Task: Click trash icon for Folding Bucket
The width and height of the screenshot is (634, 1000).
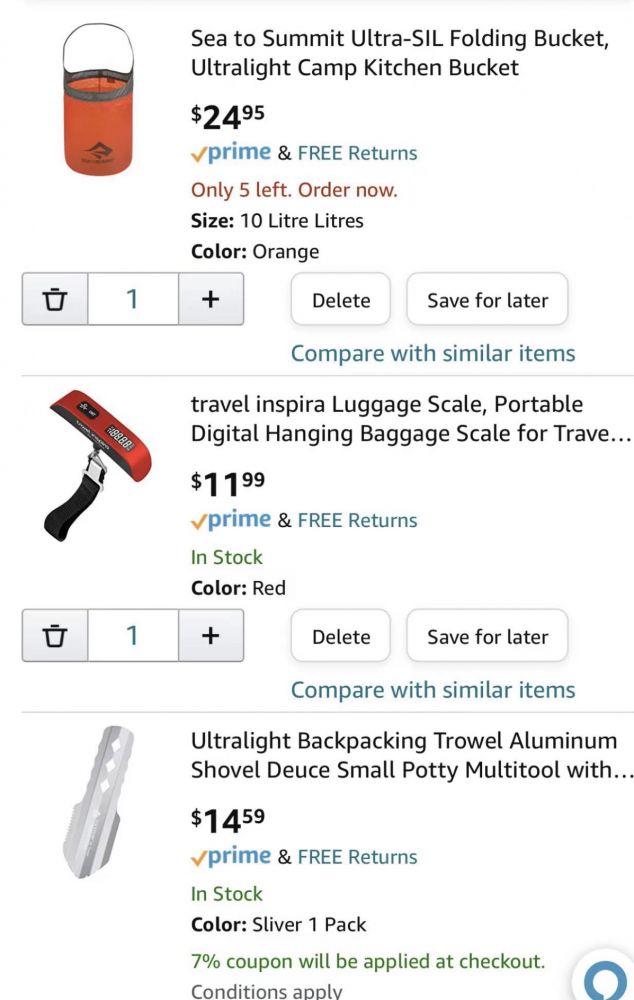Action: (55, 299)
